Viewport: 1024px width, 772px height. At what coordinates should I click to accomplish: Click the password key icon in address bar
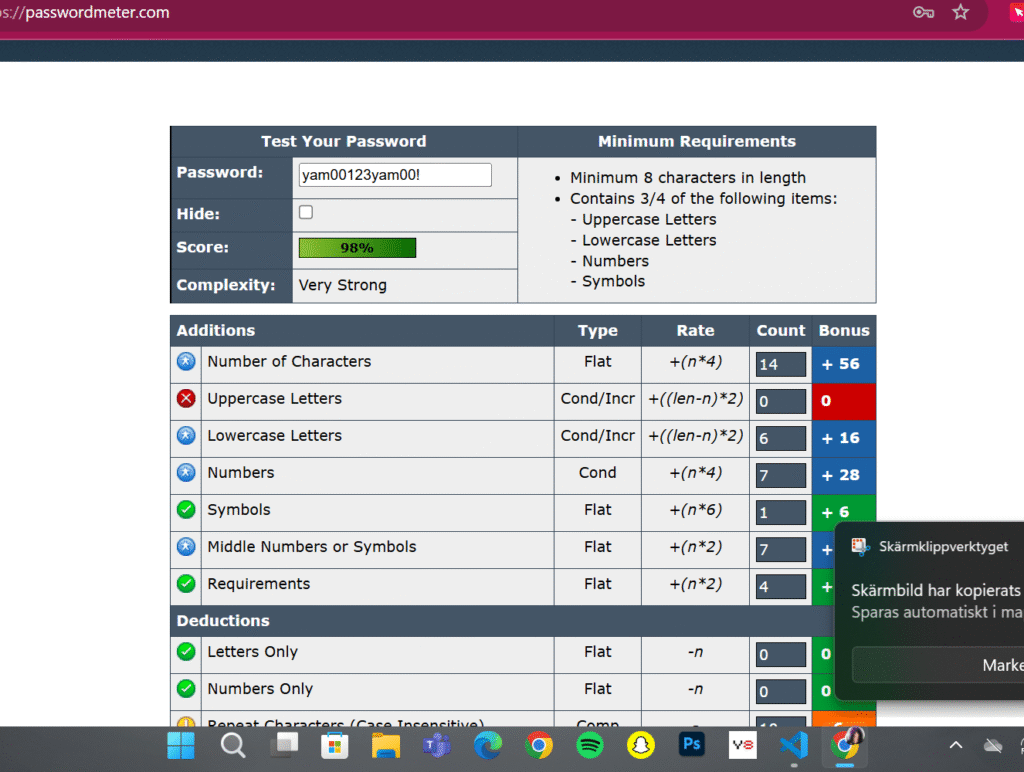click(x=923, y=12)
